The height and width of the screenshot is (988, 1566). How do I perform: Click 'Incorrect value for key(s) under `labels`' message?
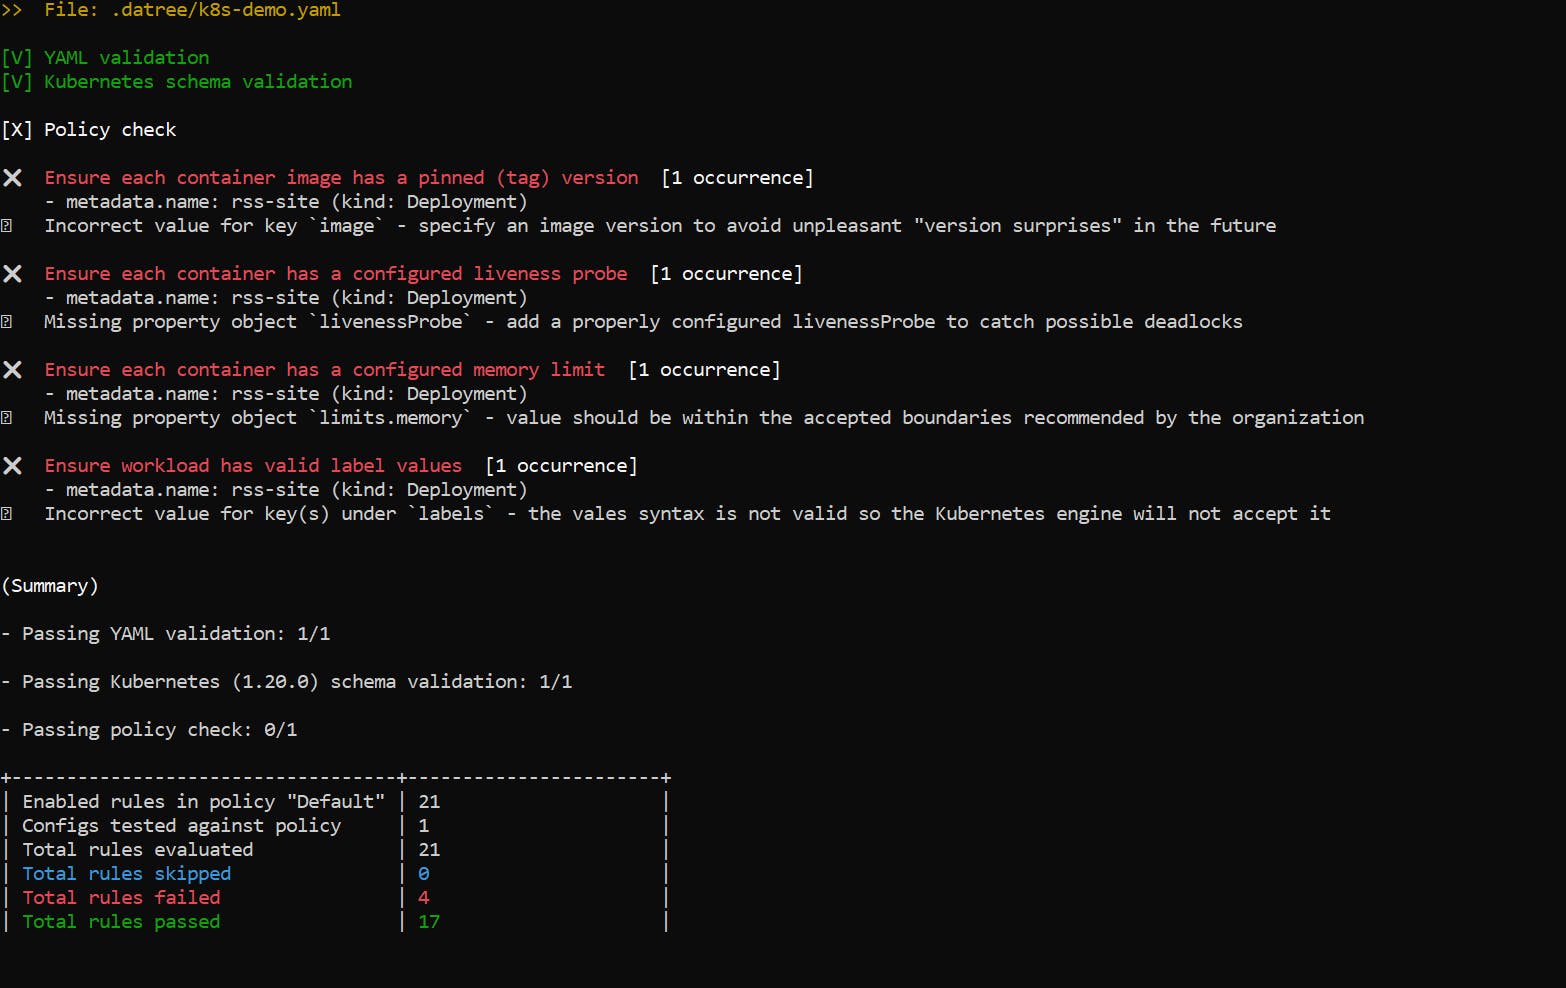[x=688, y=514]
